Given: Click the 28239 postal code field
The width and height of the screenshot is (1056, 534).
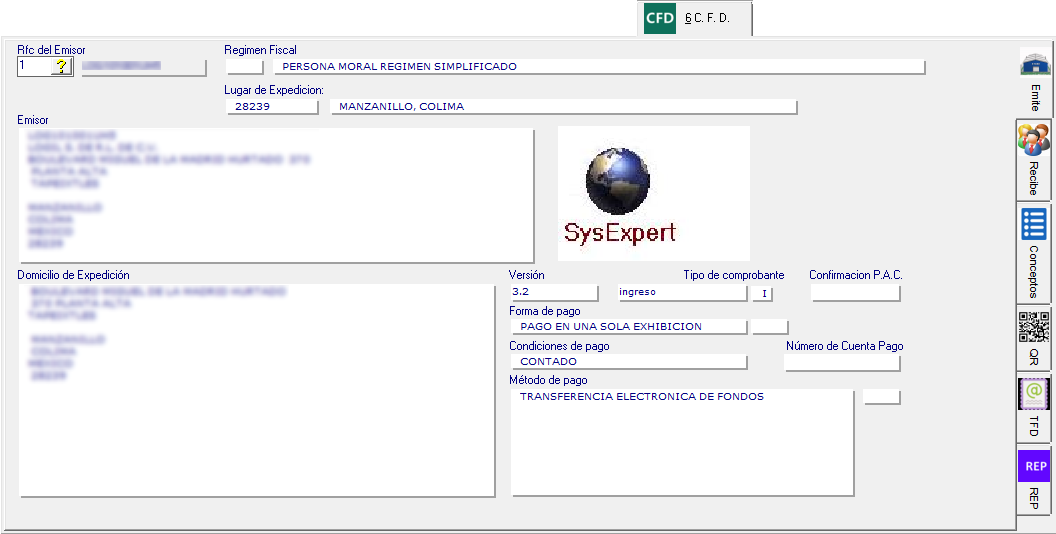Looking at the screenshot, I should click(x=272, y=107).
